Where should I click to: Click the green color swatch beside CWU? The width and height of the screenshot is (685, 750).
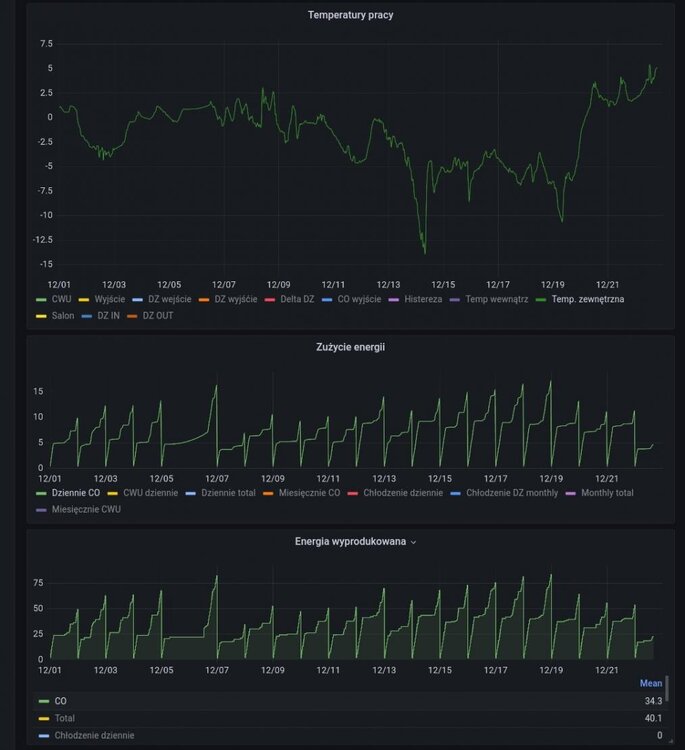point(42,299)
